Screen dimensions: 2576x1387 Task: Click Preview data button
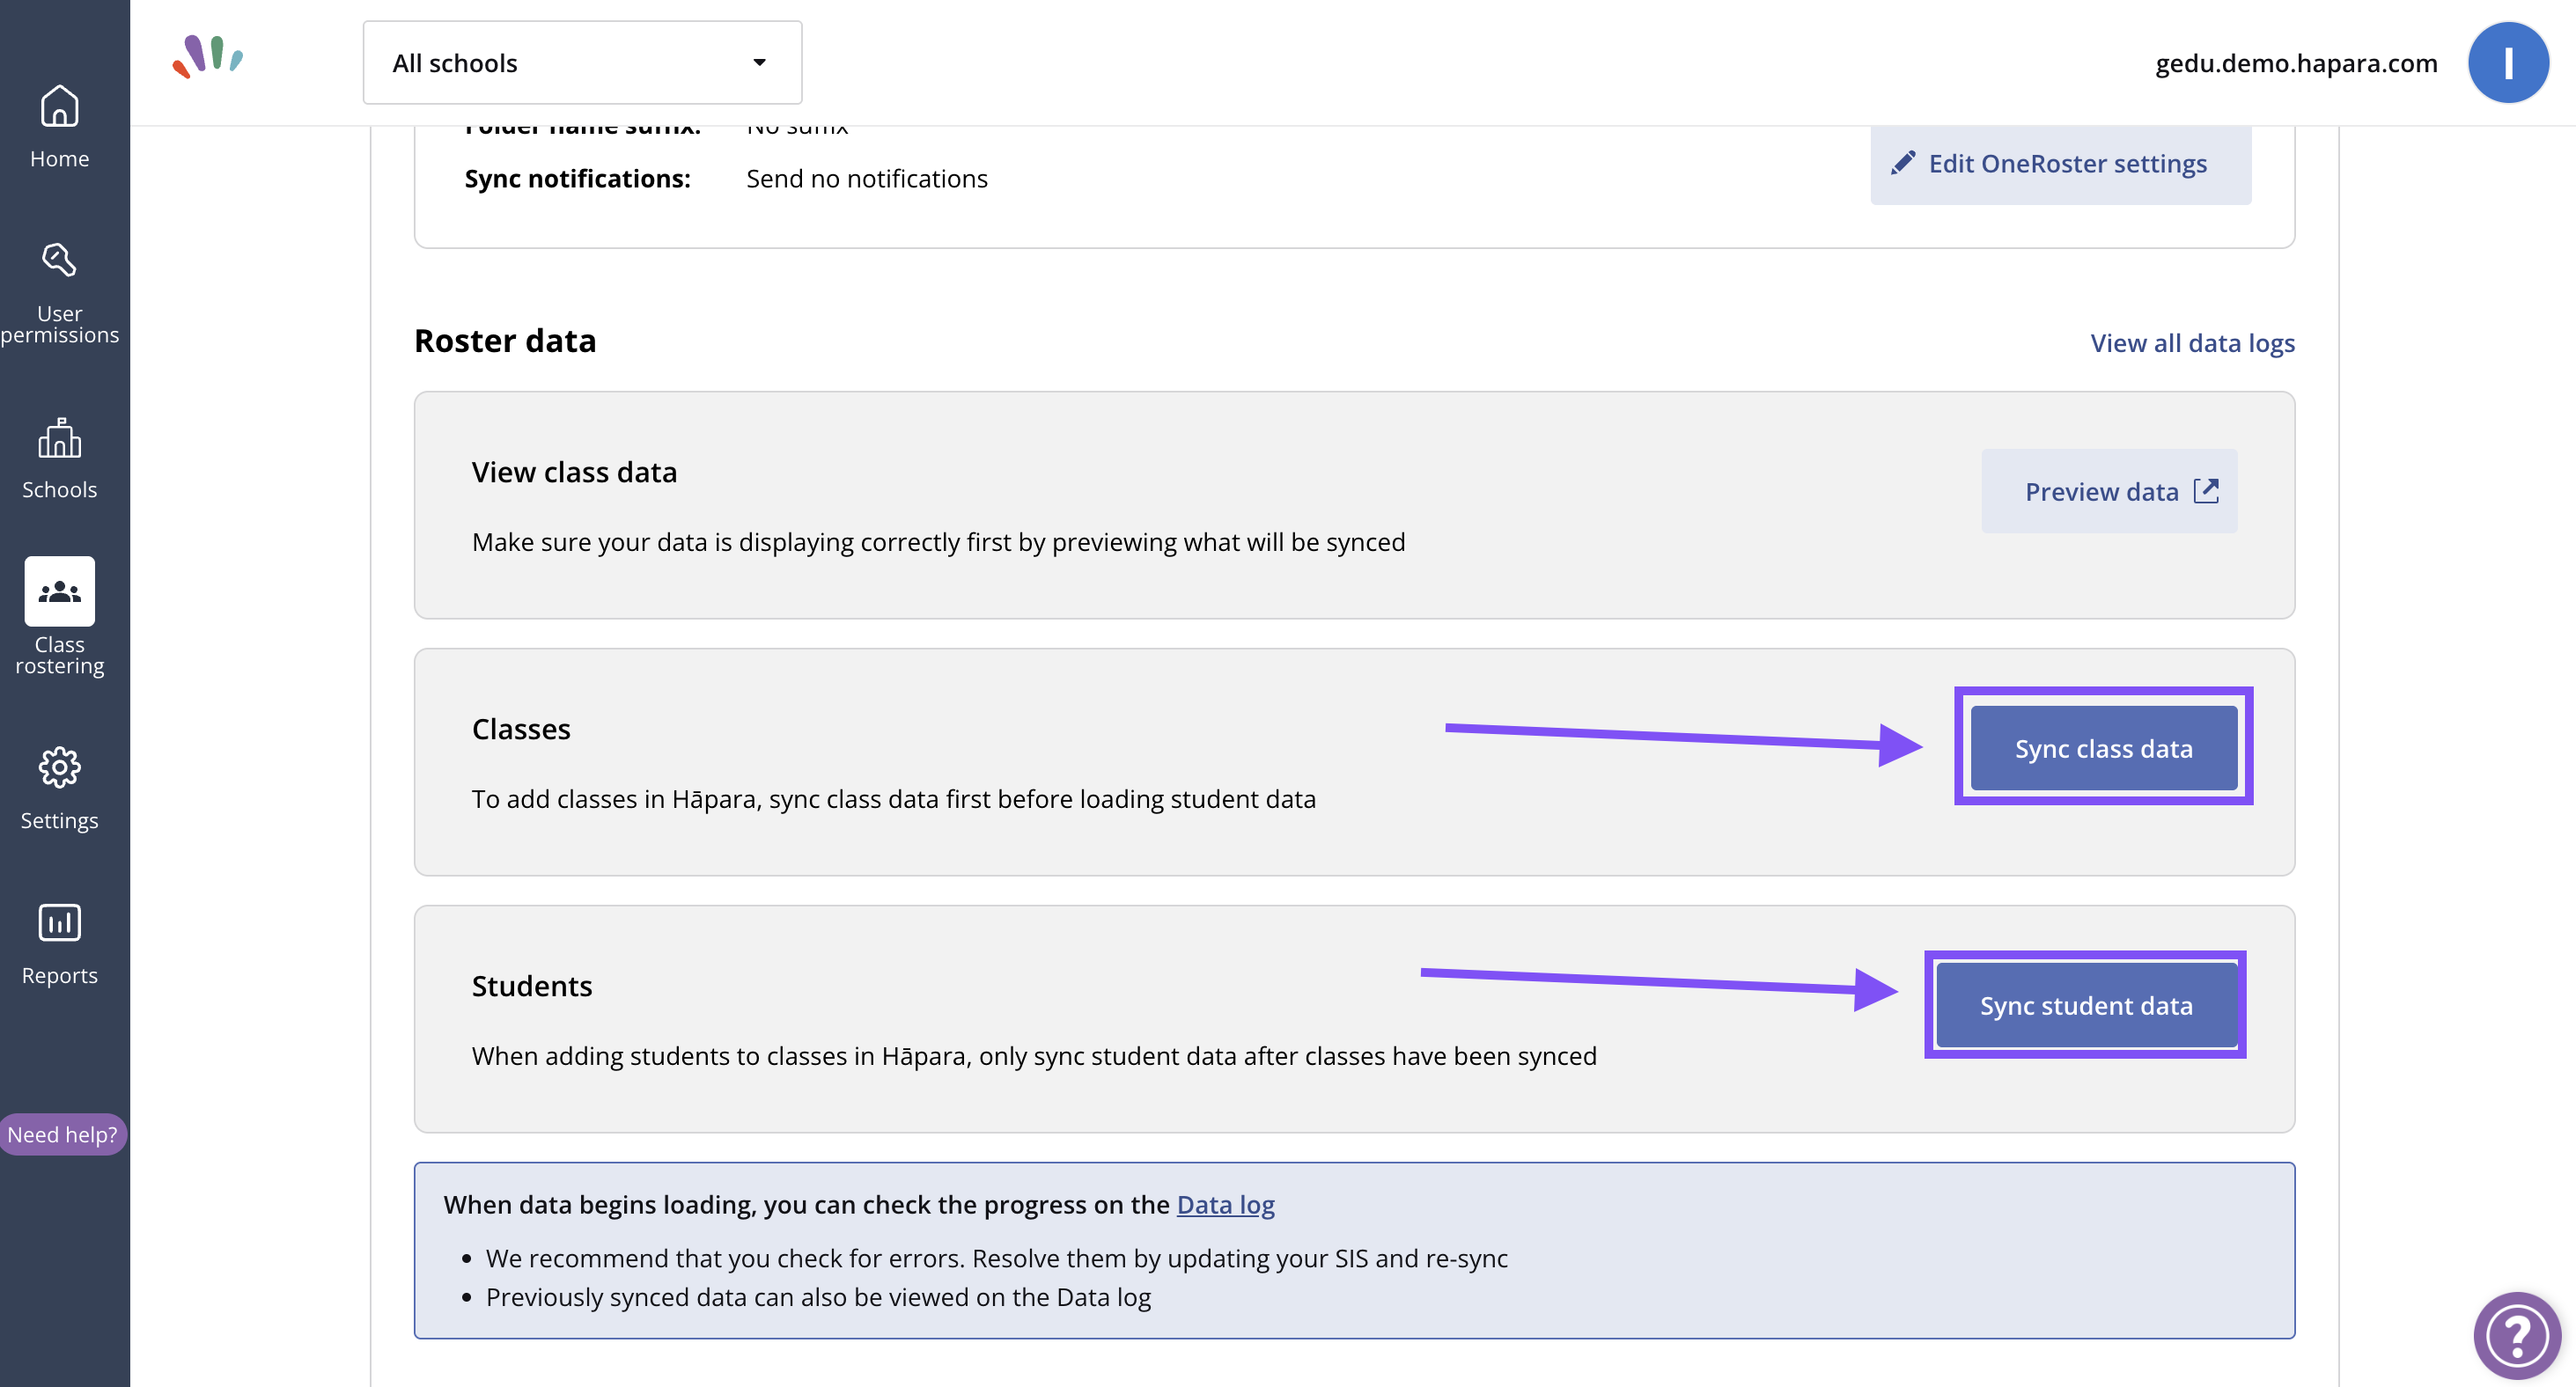tap(2109, 491)
